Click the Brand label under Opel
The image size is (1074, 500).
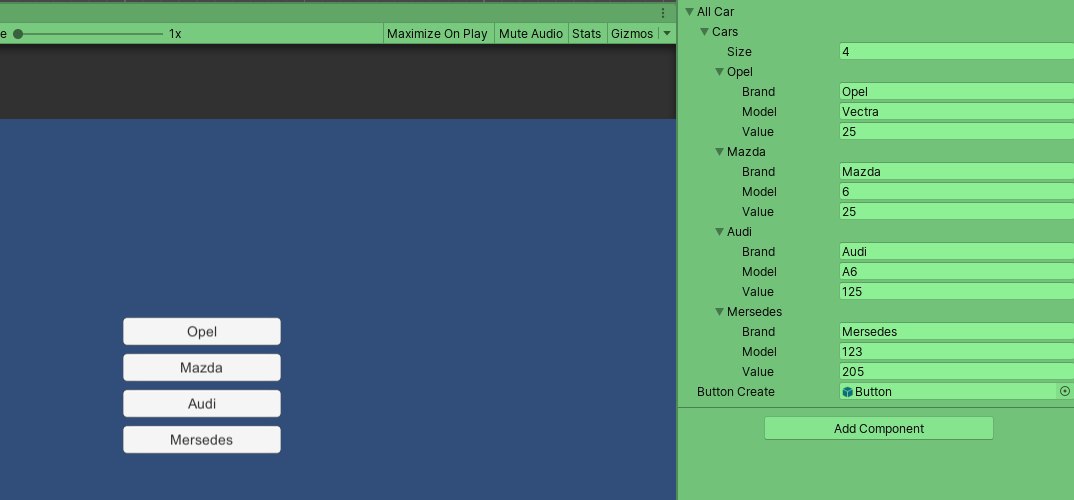pos(758,92)
